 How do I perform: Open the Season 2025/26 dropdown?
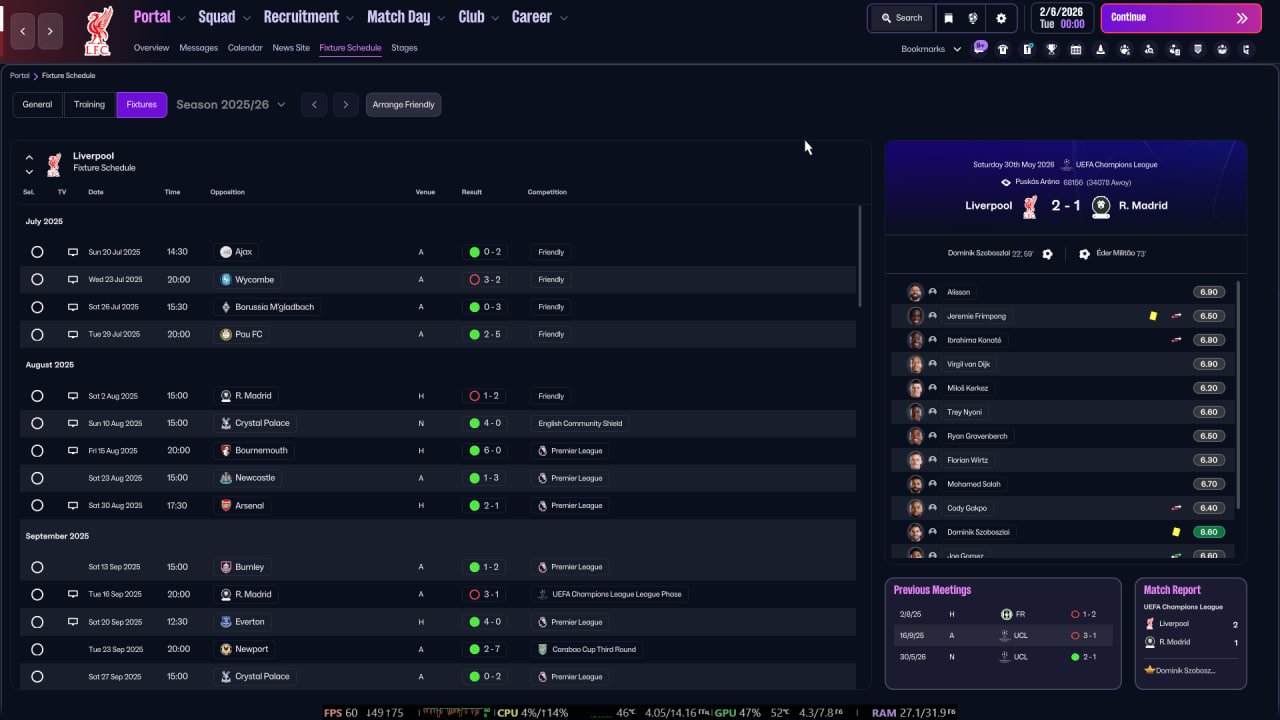tap(231, 105)
